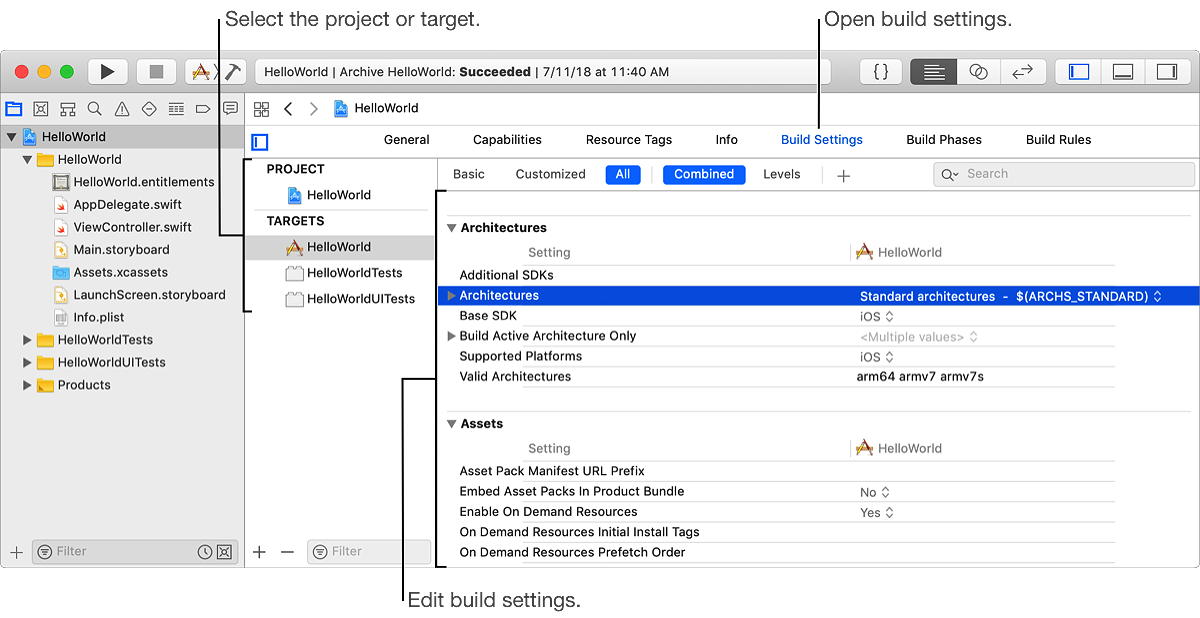
Task: Select the Combined settings view
Action: pyautogui.click(x=704, y=174)
